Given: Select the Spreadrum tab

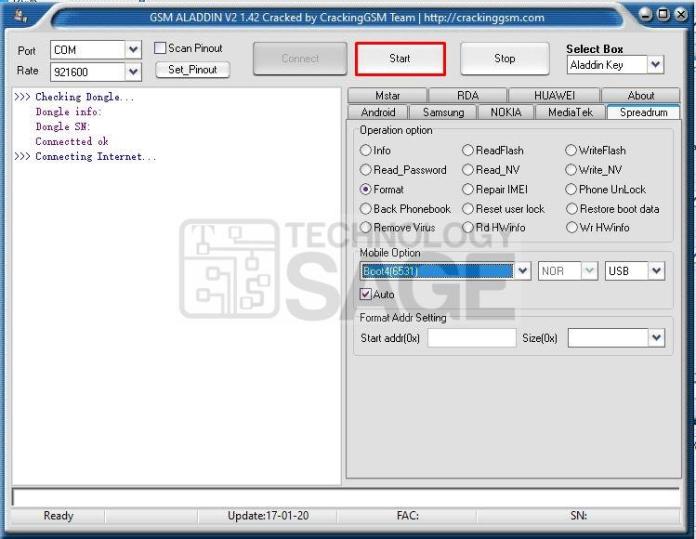Looking at the screenshot, I should point(643,112).
